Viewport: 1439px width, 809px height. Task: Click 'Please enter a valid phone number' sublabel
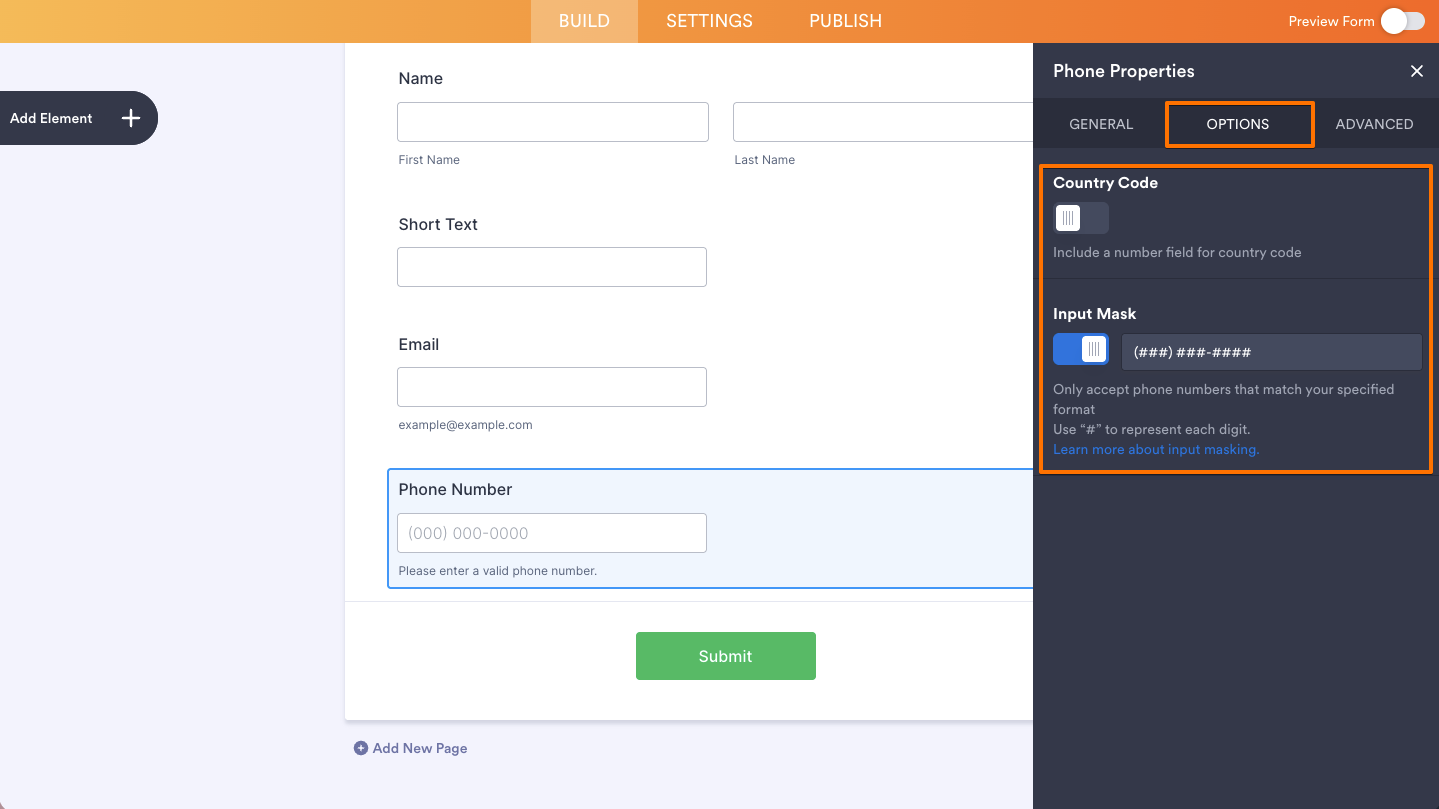point(497,571)
